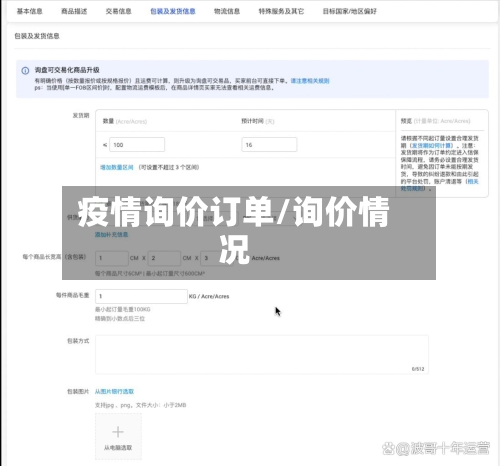
Task: Click the quantity field showing 100
Action: (137, 145)
